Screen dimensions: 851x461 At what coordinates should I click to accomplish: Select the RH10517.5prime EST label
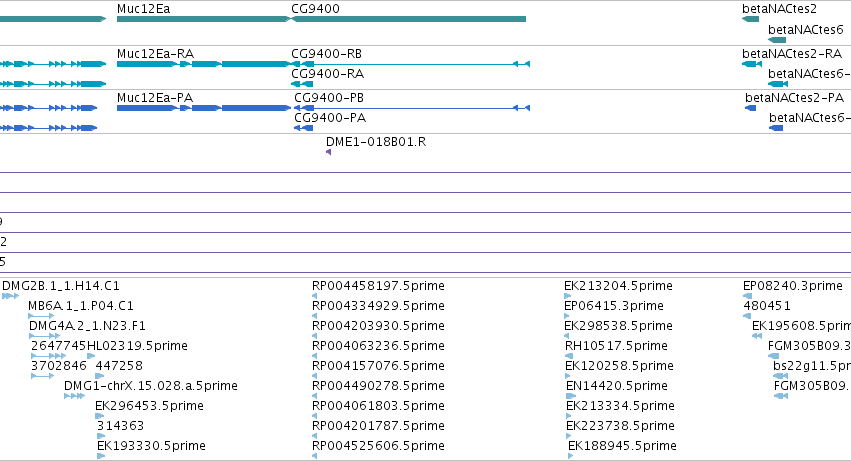pos(616,346)
